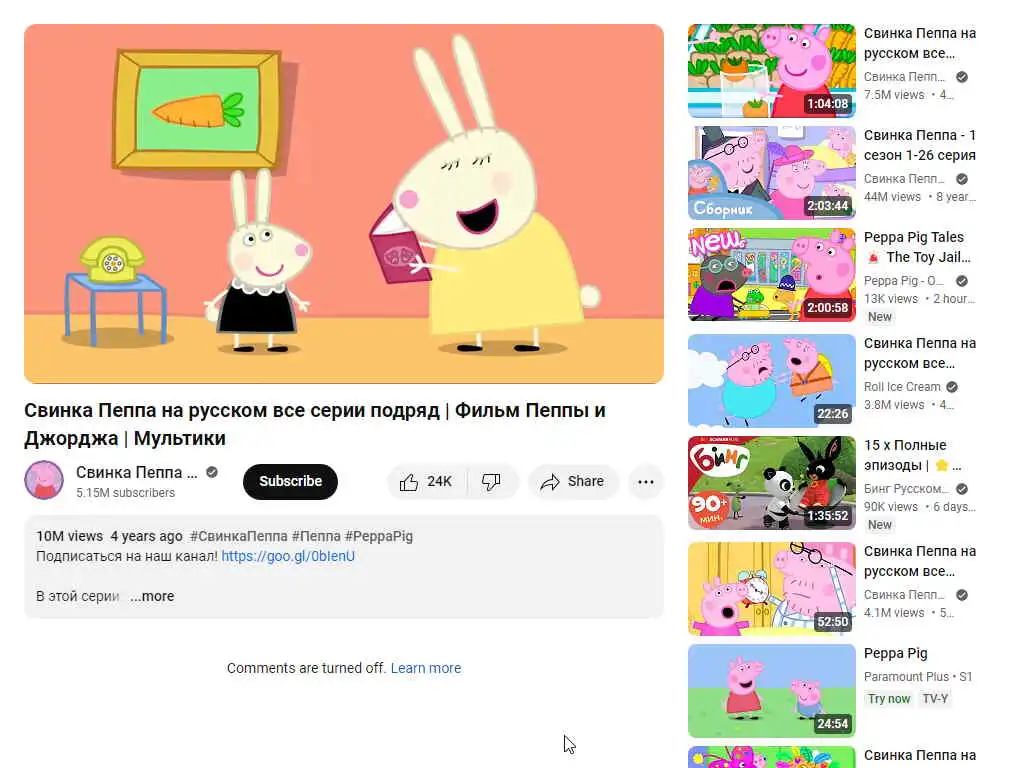Open title Peppa Pig Tales The Toy Jail
This screenshot has height=768, width=1024.
coord(917,247)
